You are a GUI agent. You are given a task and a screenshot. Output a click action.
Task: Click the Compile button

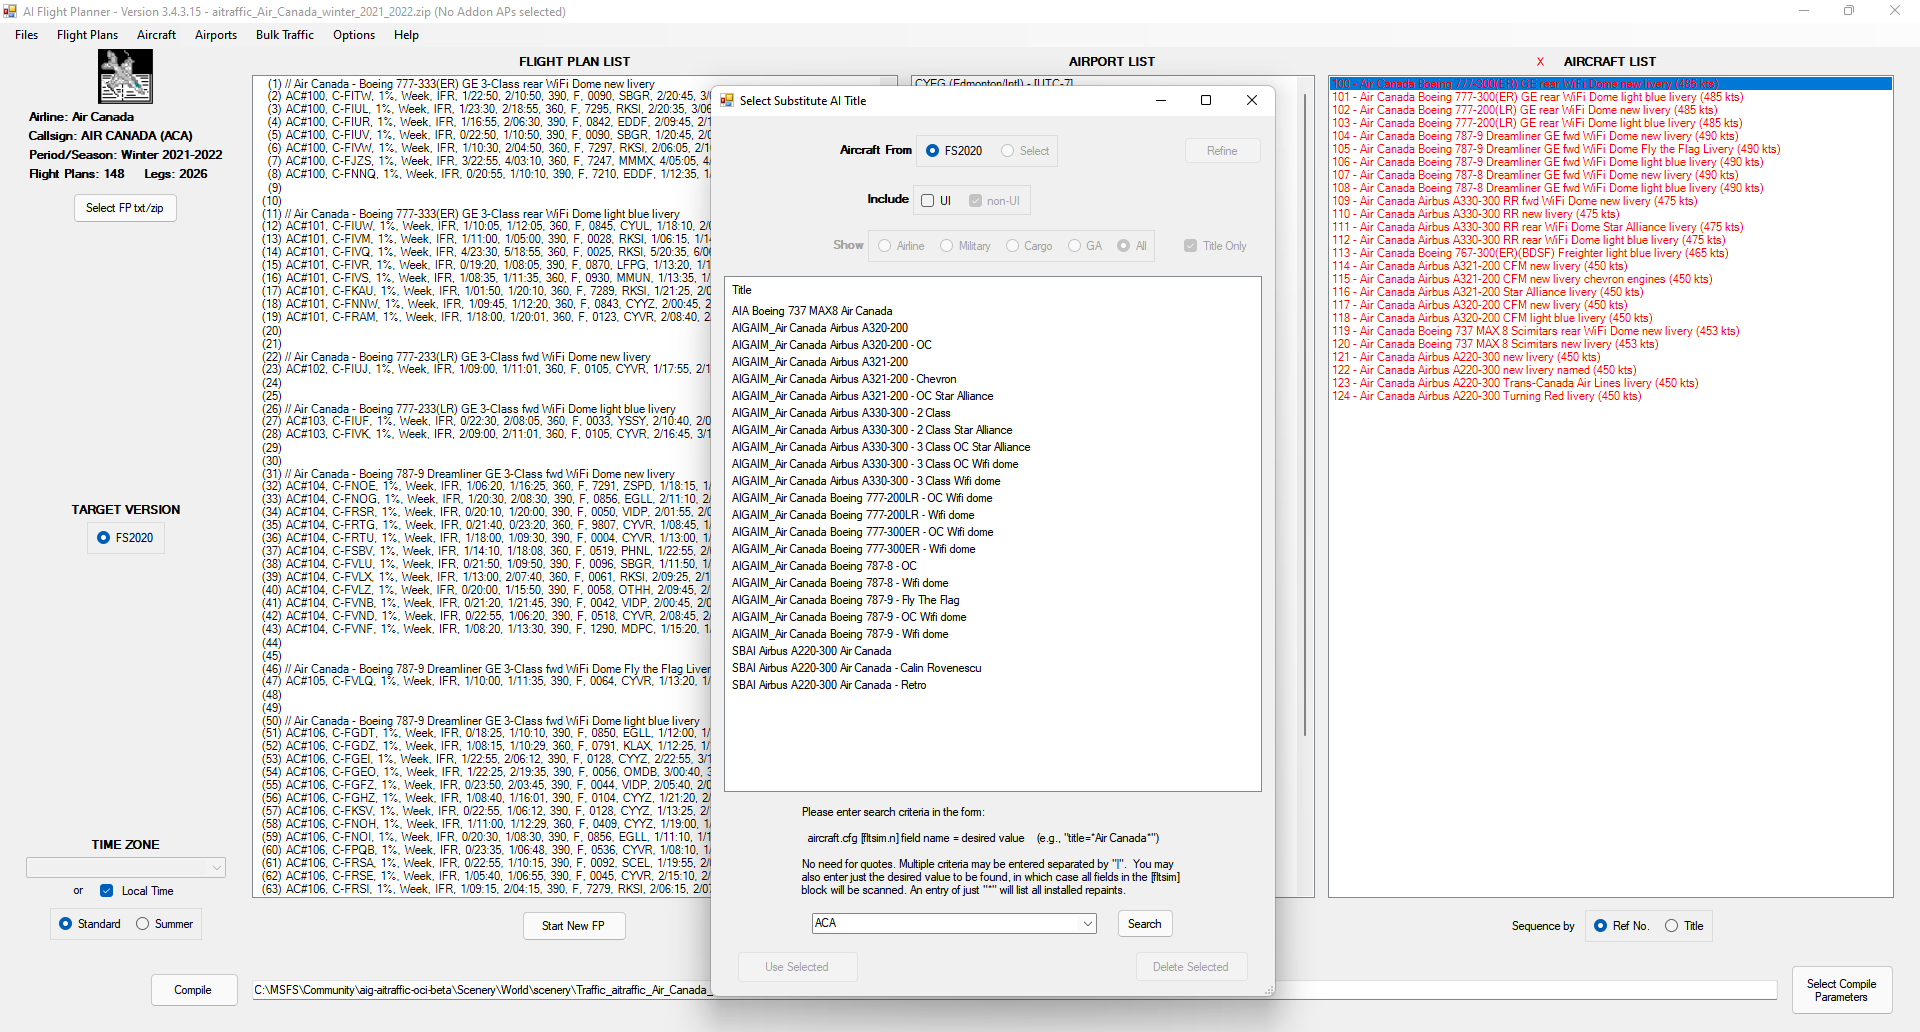[x=193, y=990]
